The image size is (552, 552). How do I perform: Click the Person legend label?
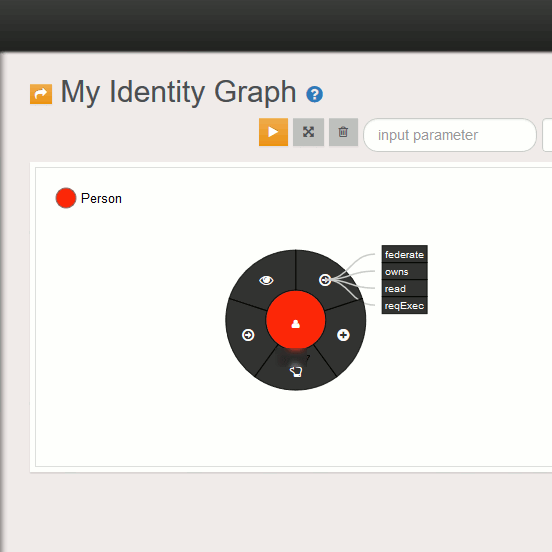[x=101, y=199]
